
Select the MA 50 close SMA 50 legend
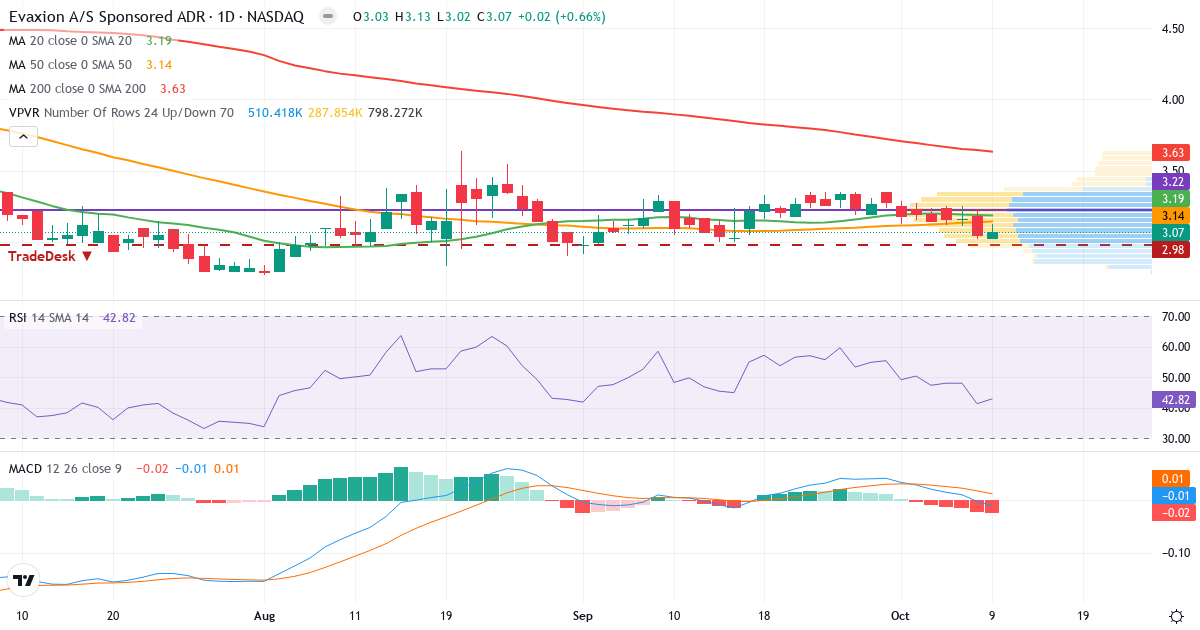[x=71, y=65]
